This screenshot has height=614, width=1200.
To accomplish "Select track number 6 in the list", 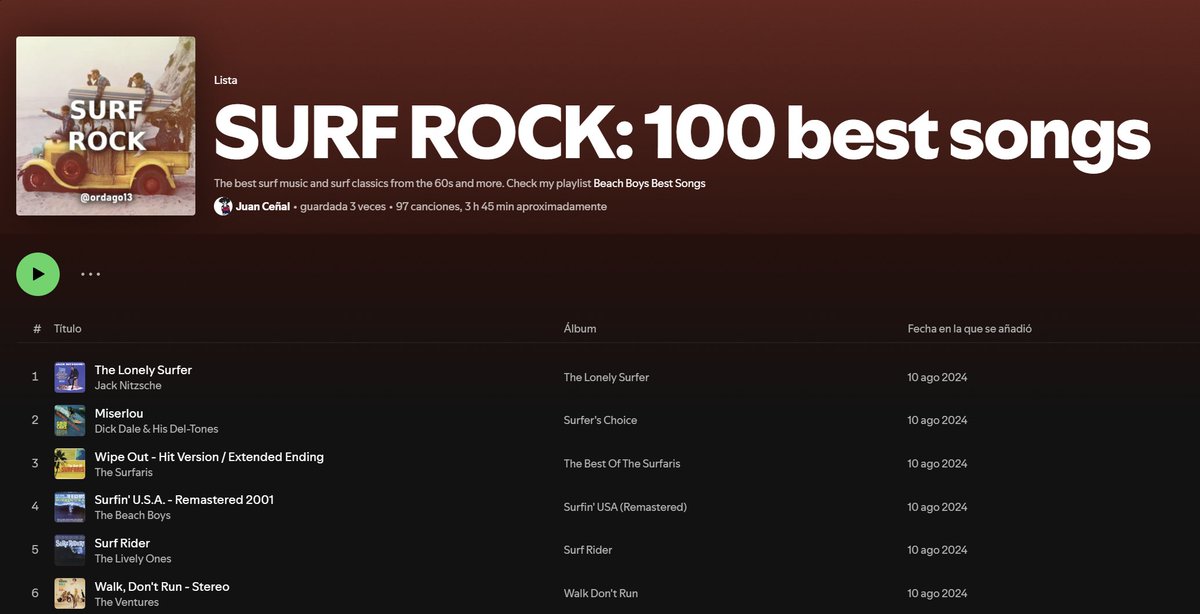I will [x=35, y=594].
